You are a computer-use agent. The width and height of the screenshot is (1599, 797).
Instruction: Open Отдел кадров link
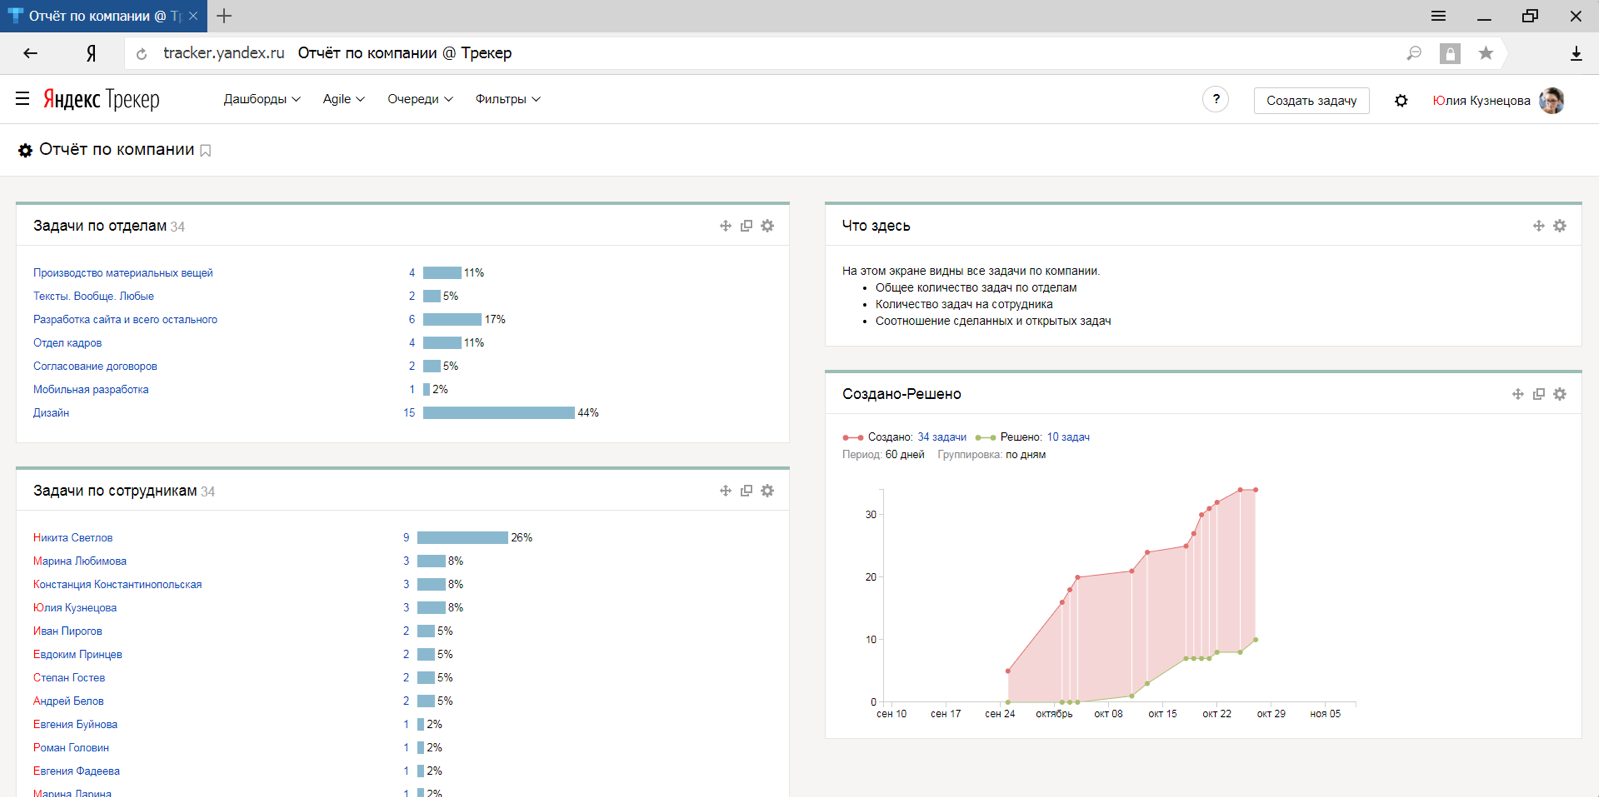point(67,343)
